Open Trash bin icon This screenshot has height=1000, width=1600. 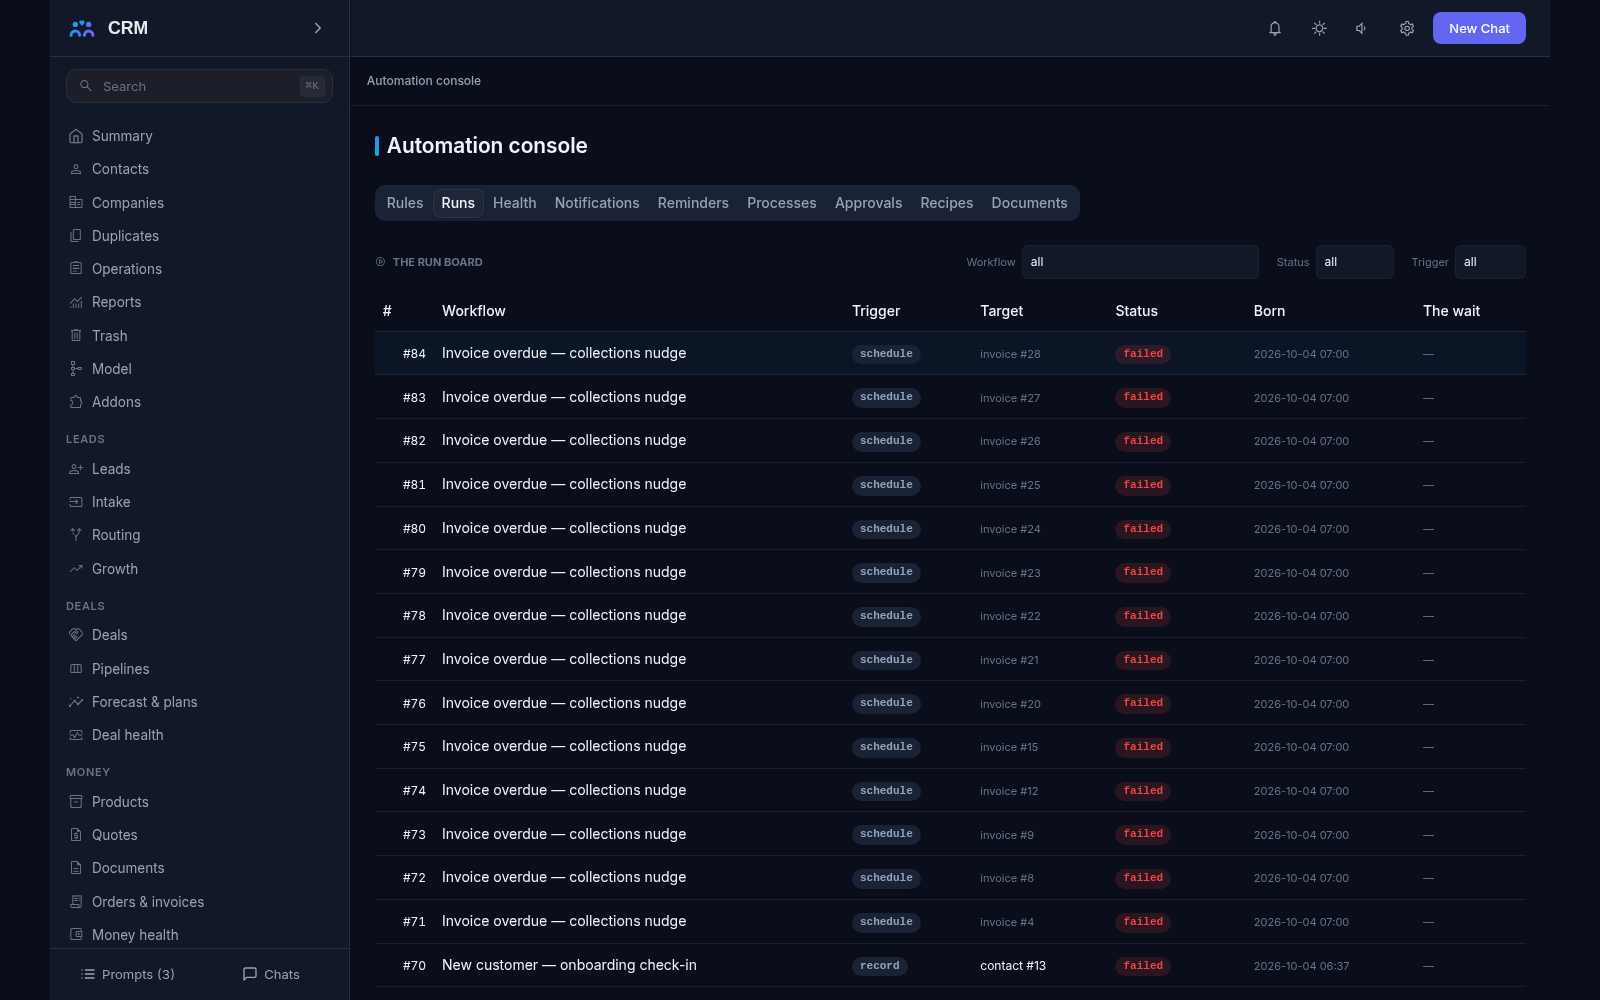click(76, 336)
